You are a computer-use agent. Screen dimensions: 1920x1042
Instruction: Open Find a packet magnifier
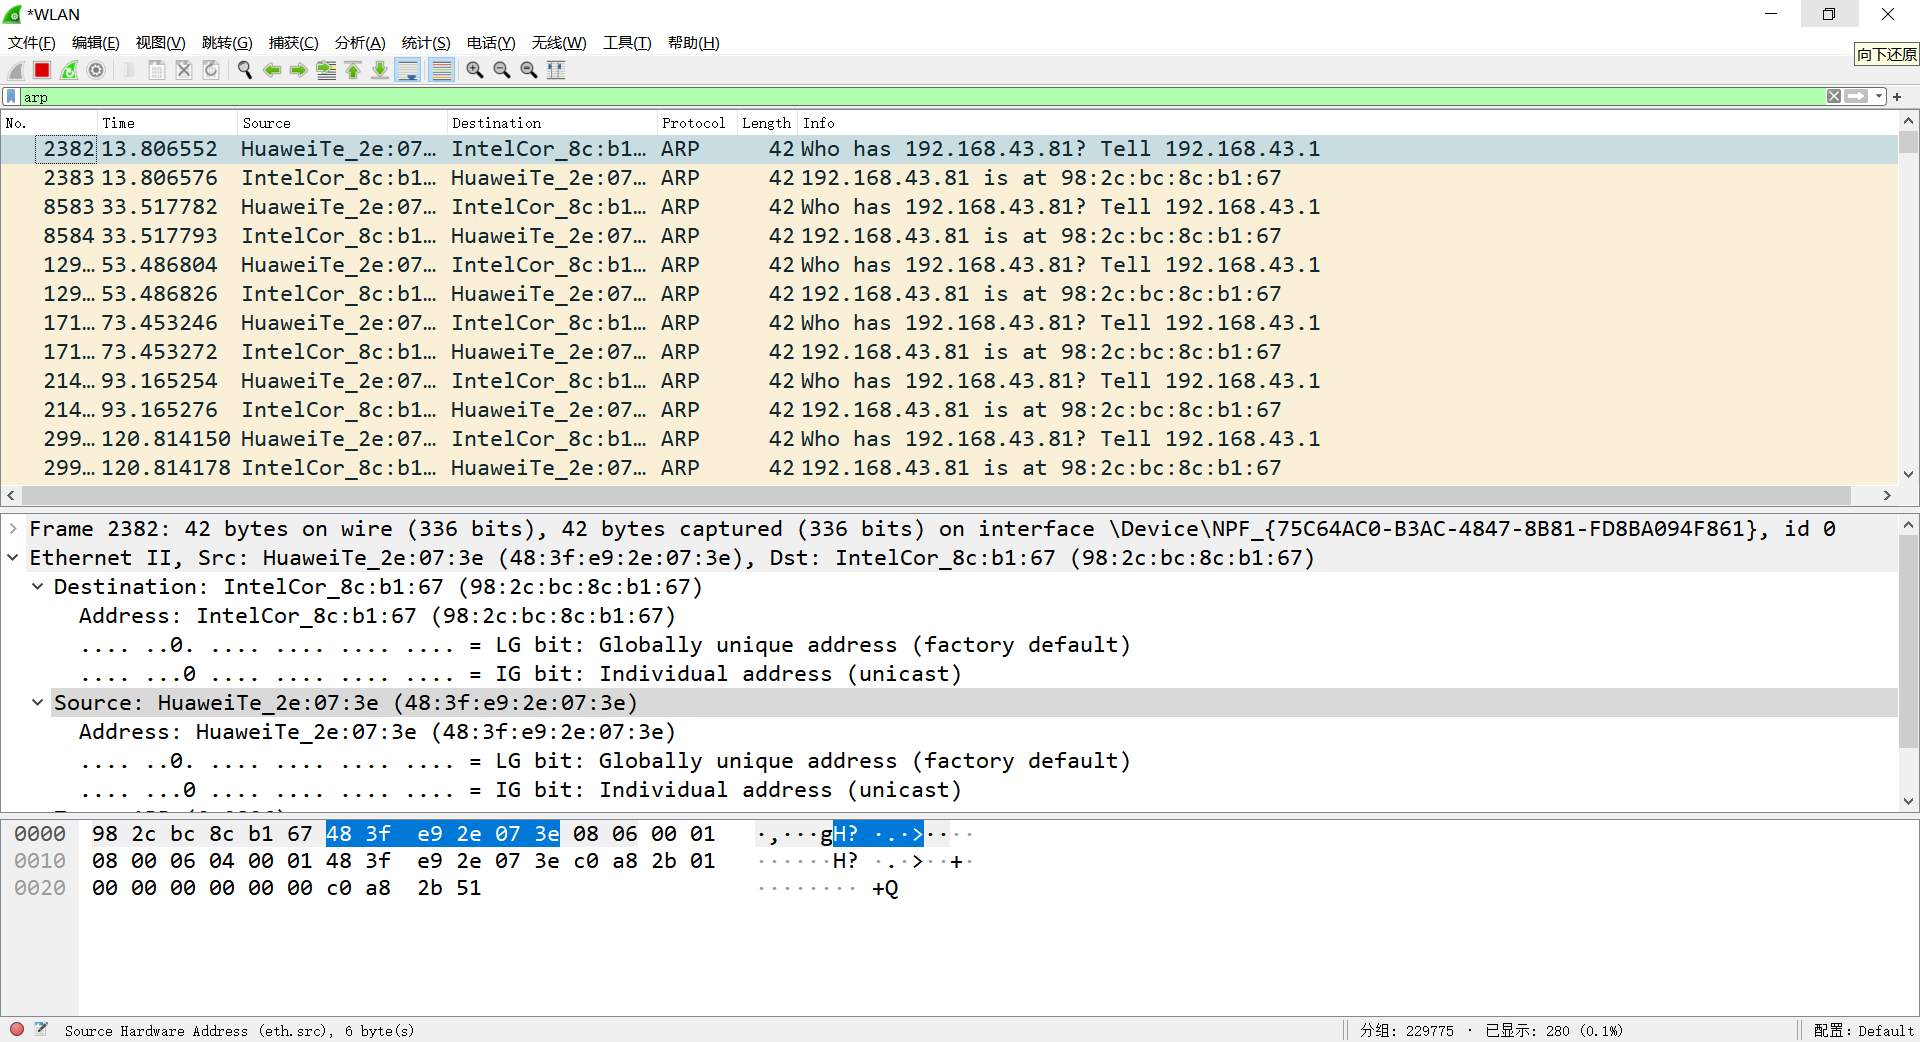coord(244,70)
